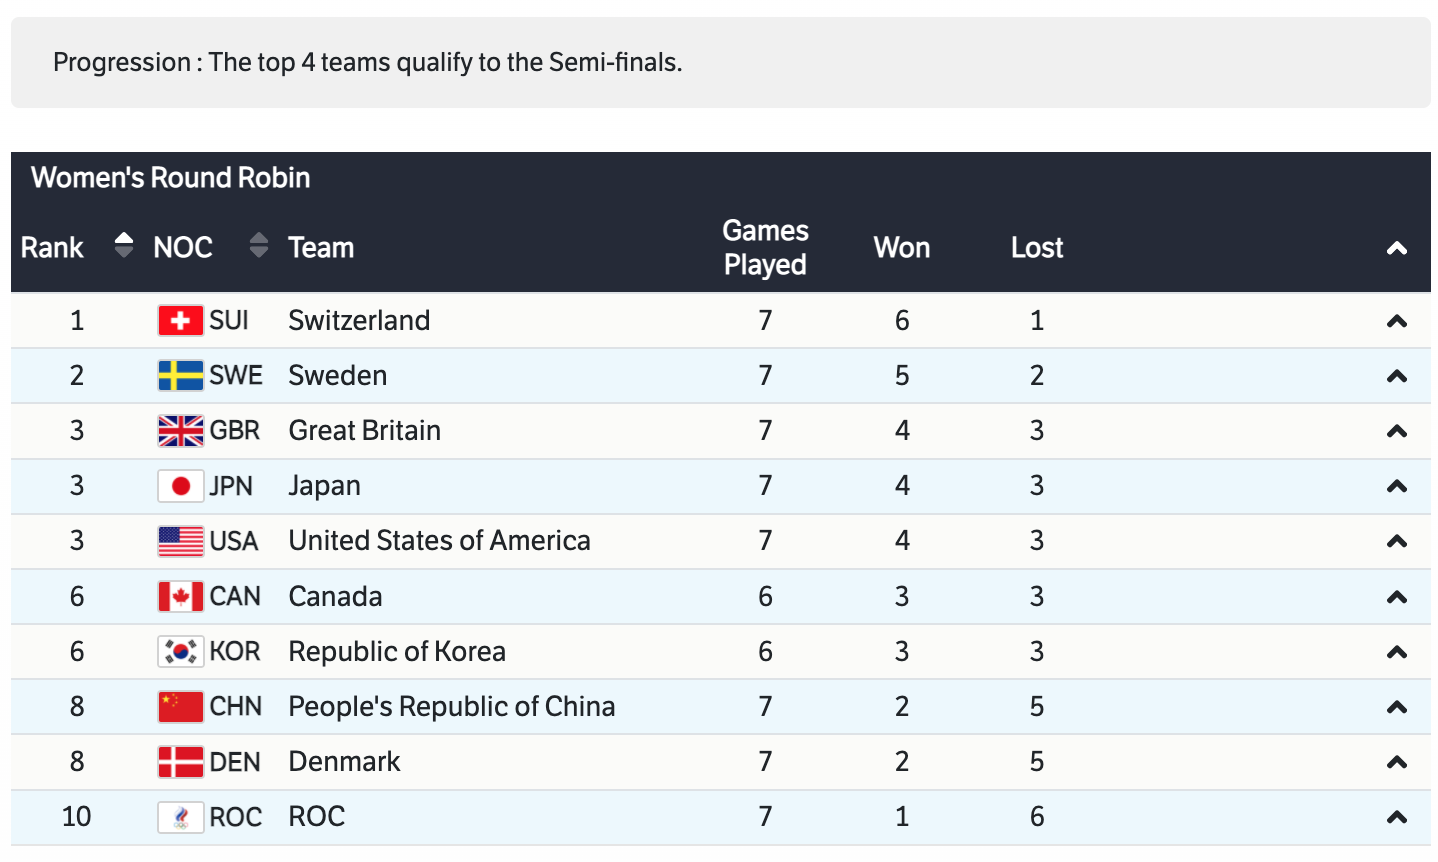Click the Sweden flag icon
Viewport: 1438px width, 862px height.
coord(180,376)
